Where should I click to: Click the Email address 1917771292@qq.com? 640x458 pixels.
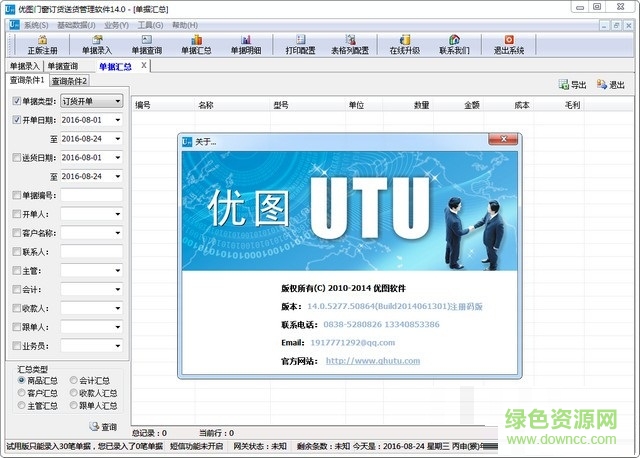click(353, 342)
